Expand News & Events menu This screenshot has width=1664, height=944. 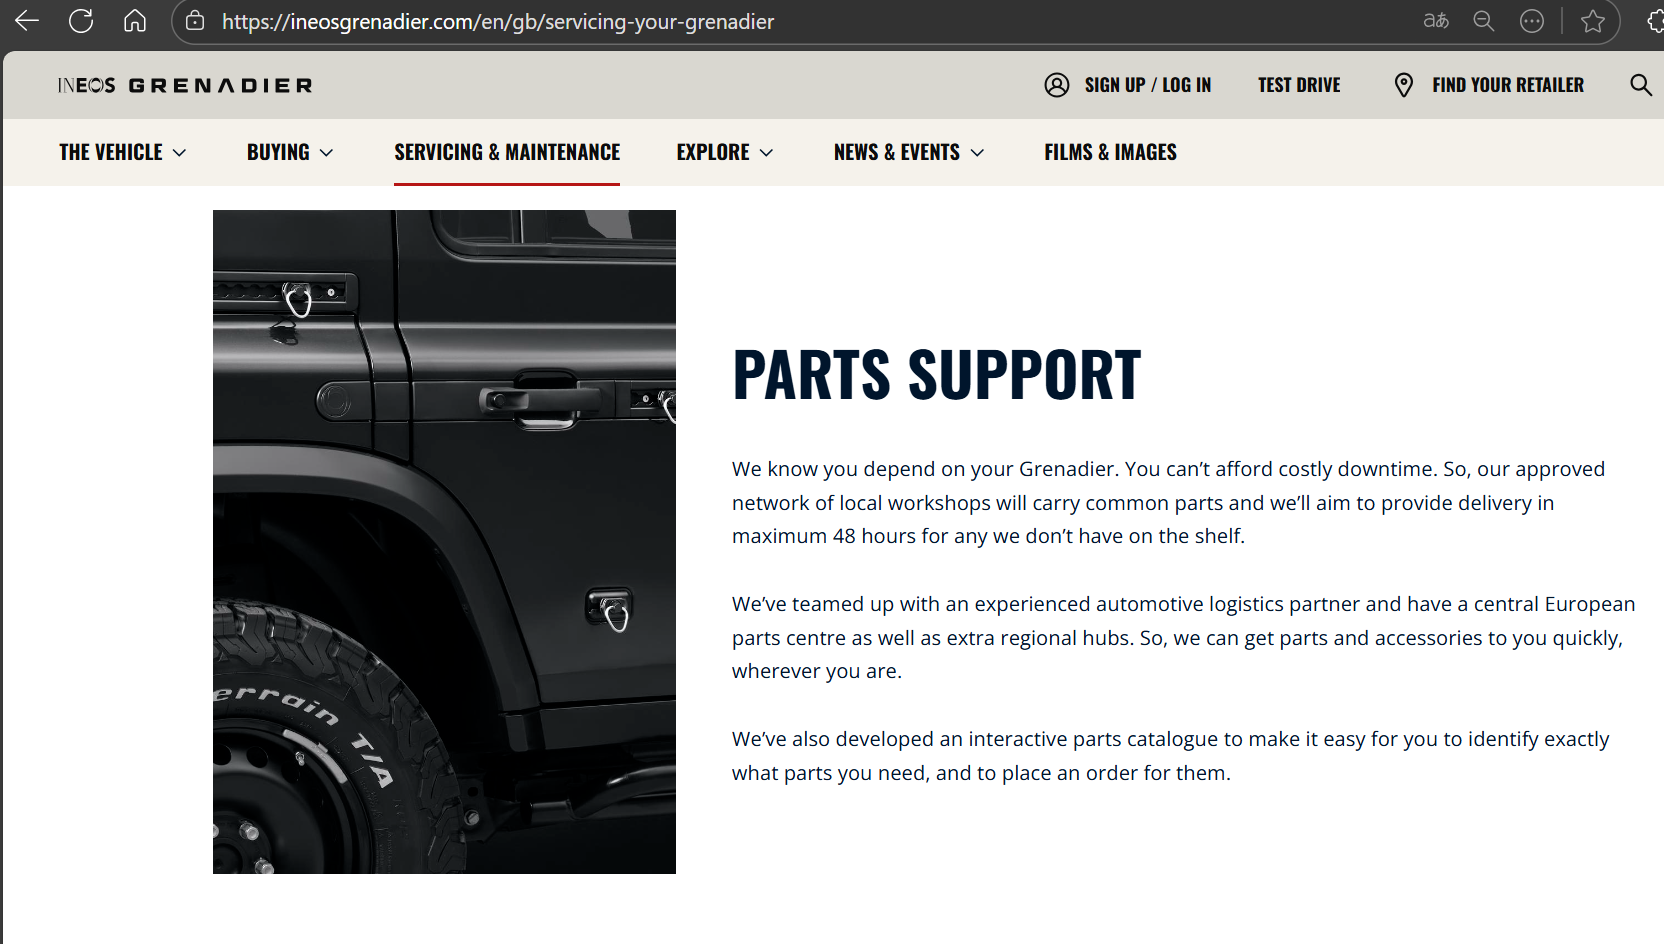(909, 152)
